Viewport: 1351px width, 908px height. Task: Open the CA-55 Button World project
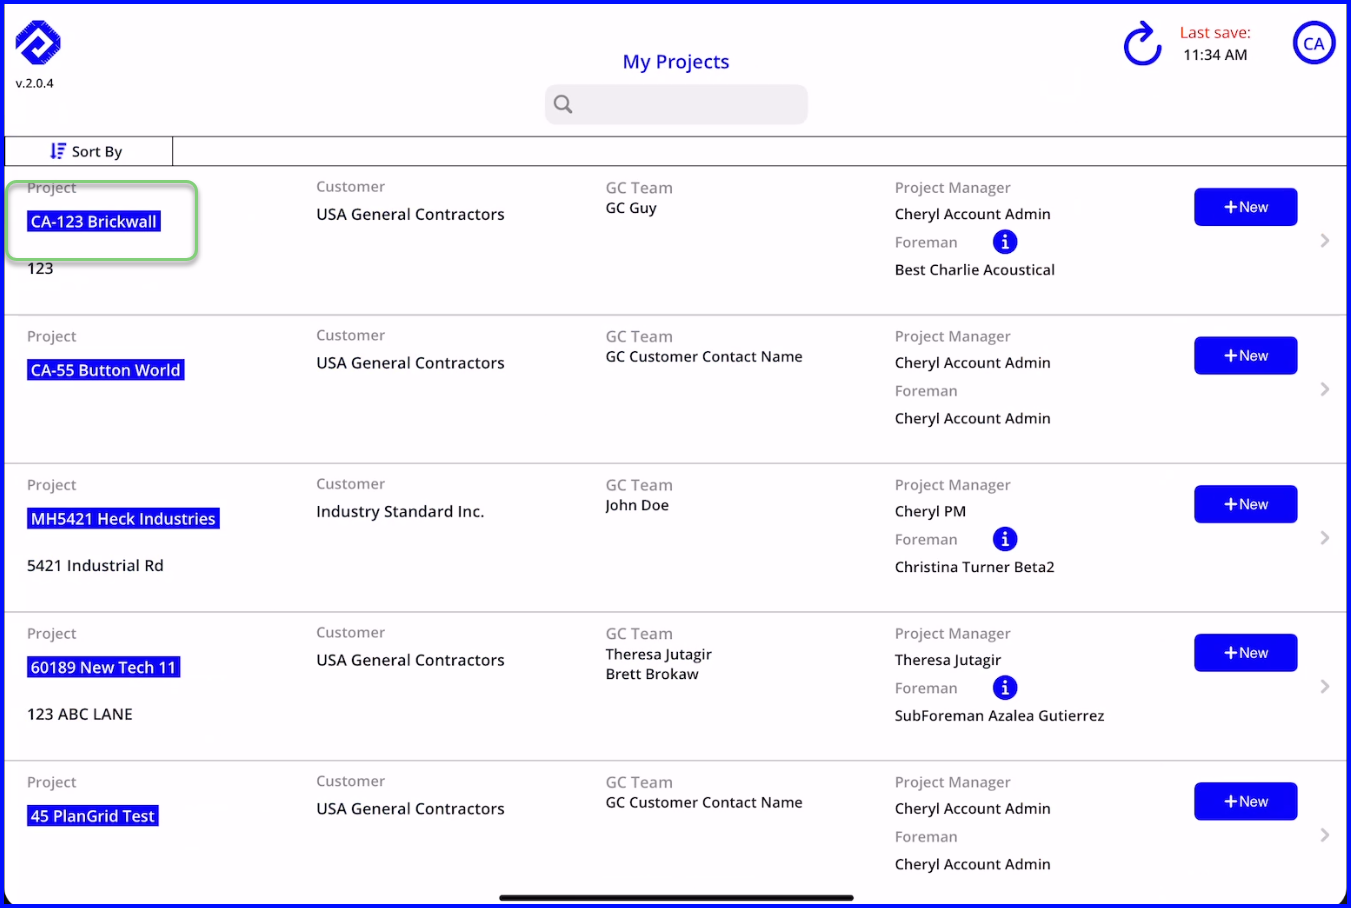pos(106,370)
